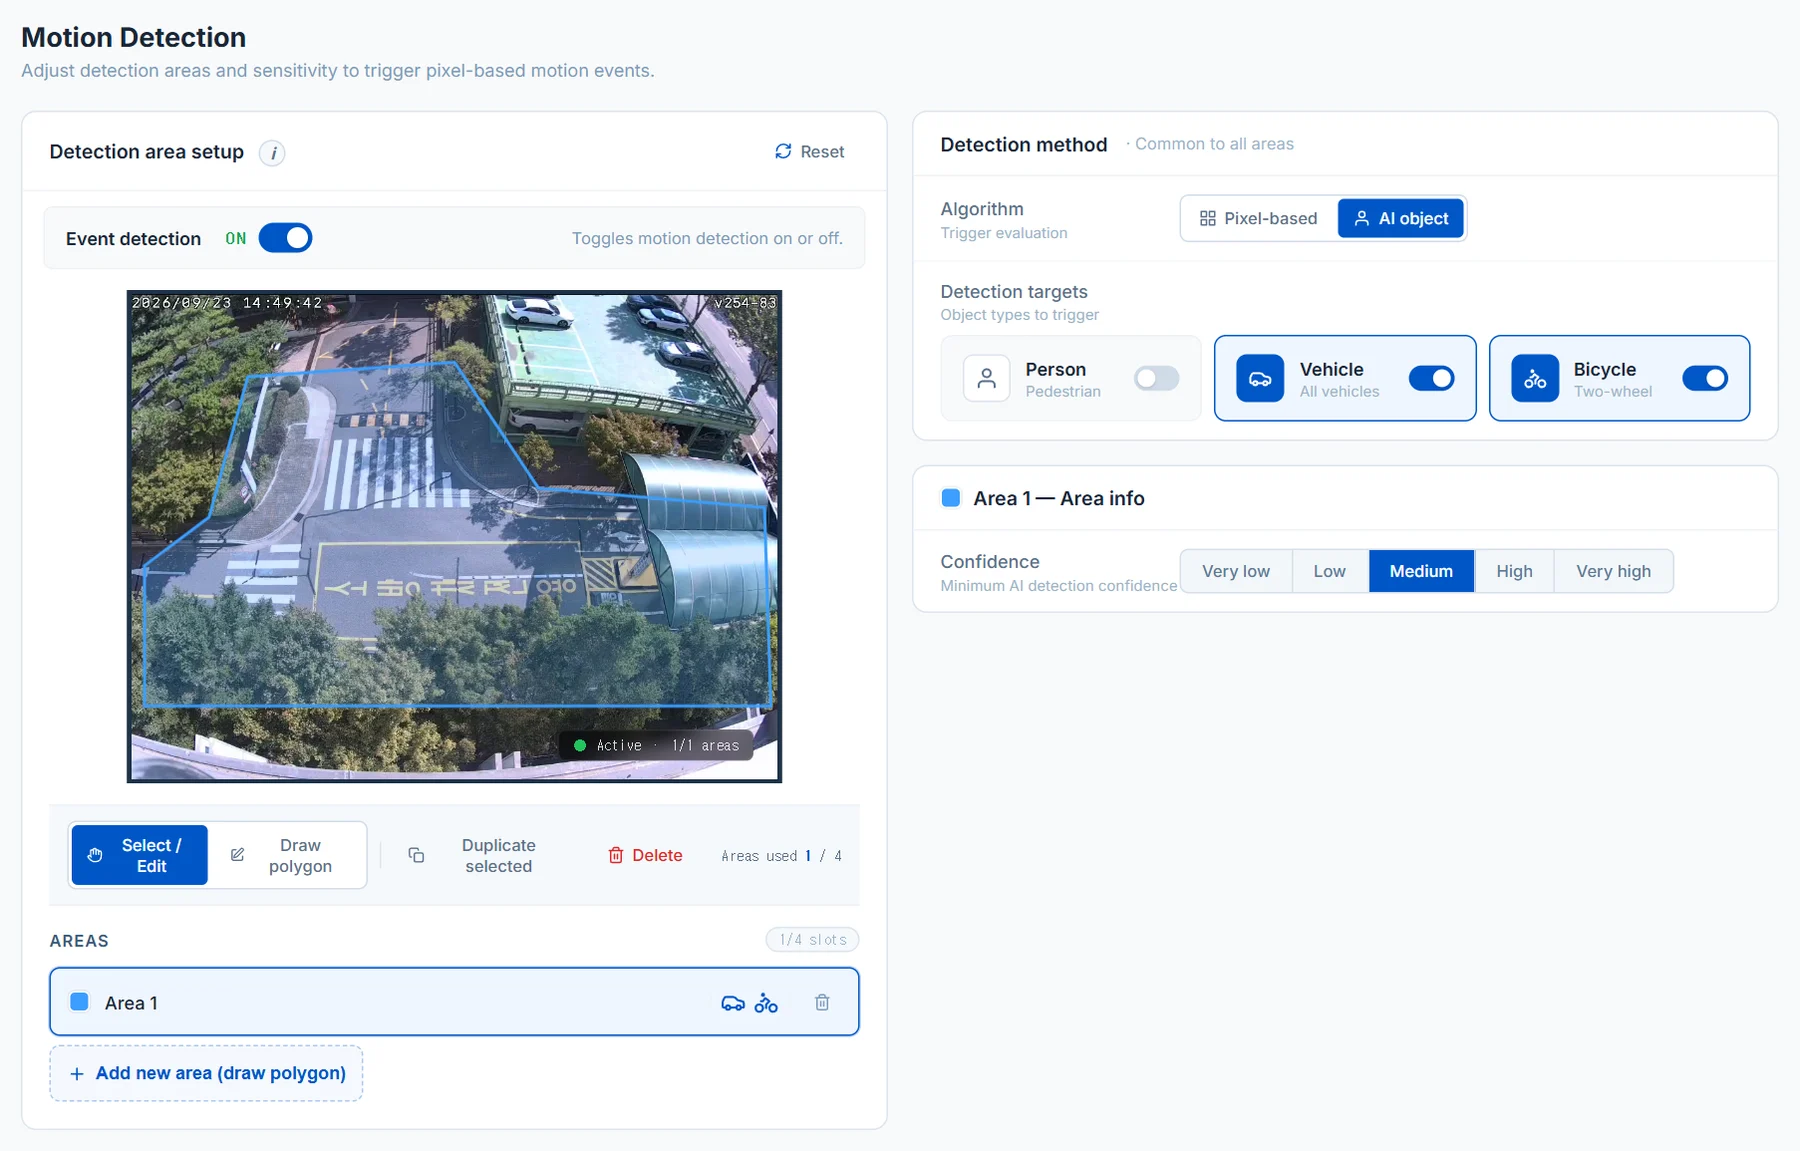Image resolution: width=1800 pixels, height=1151 pixels.
Task: Click the Area 1 blue color swatch in list
Action: 80,1002
